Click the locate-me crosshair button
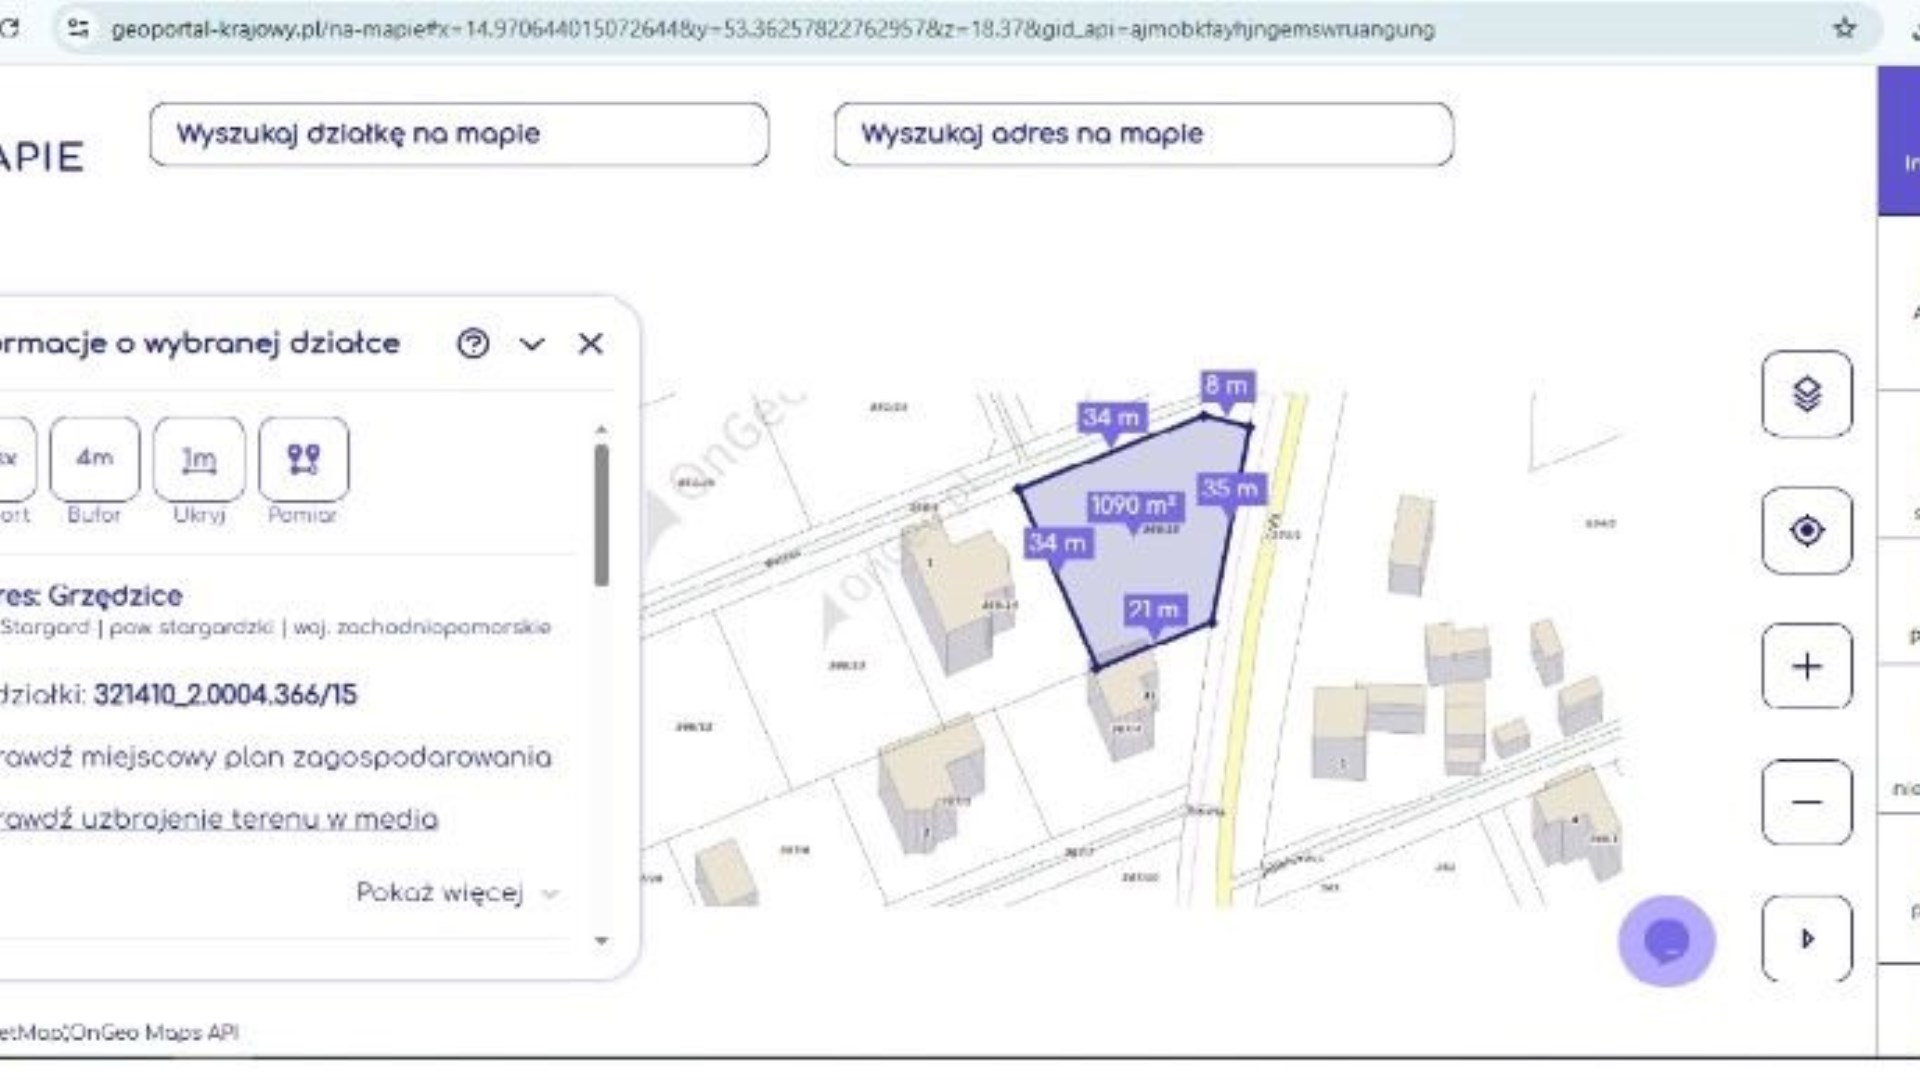The width and height of the screenshot is (1920, 1080). tap(1806, 530)
